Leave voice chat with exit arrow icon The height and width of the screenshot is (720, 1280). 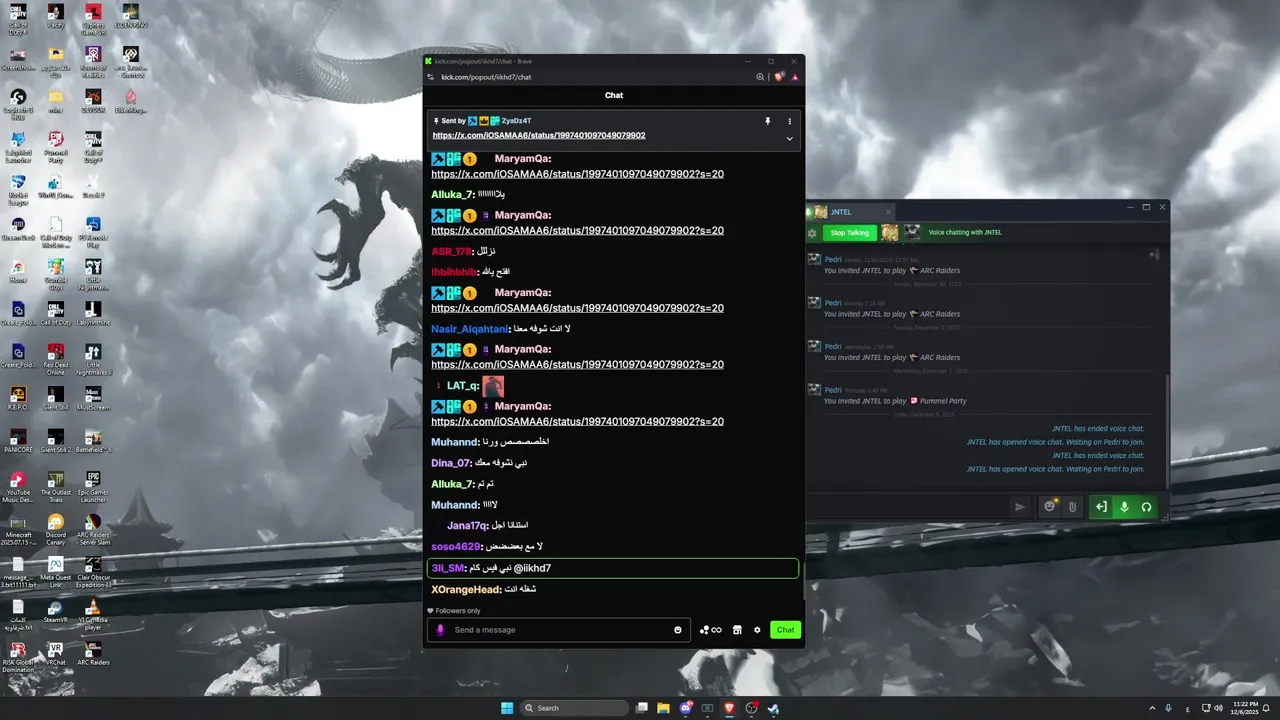(1101, 507)
